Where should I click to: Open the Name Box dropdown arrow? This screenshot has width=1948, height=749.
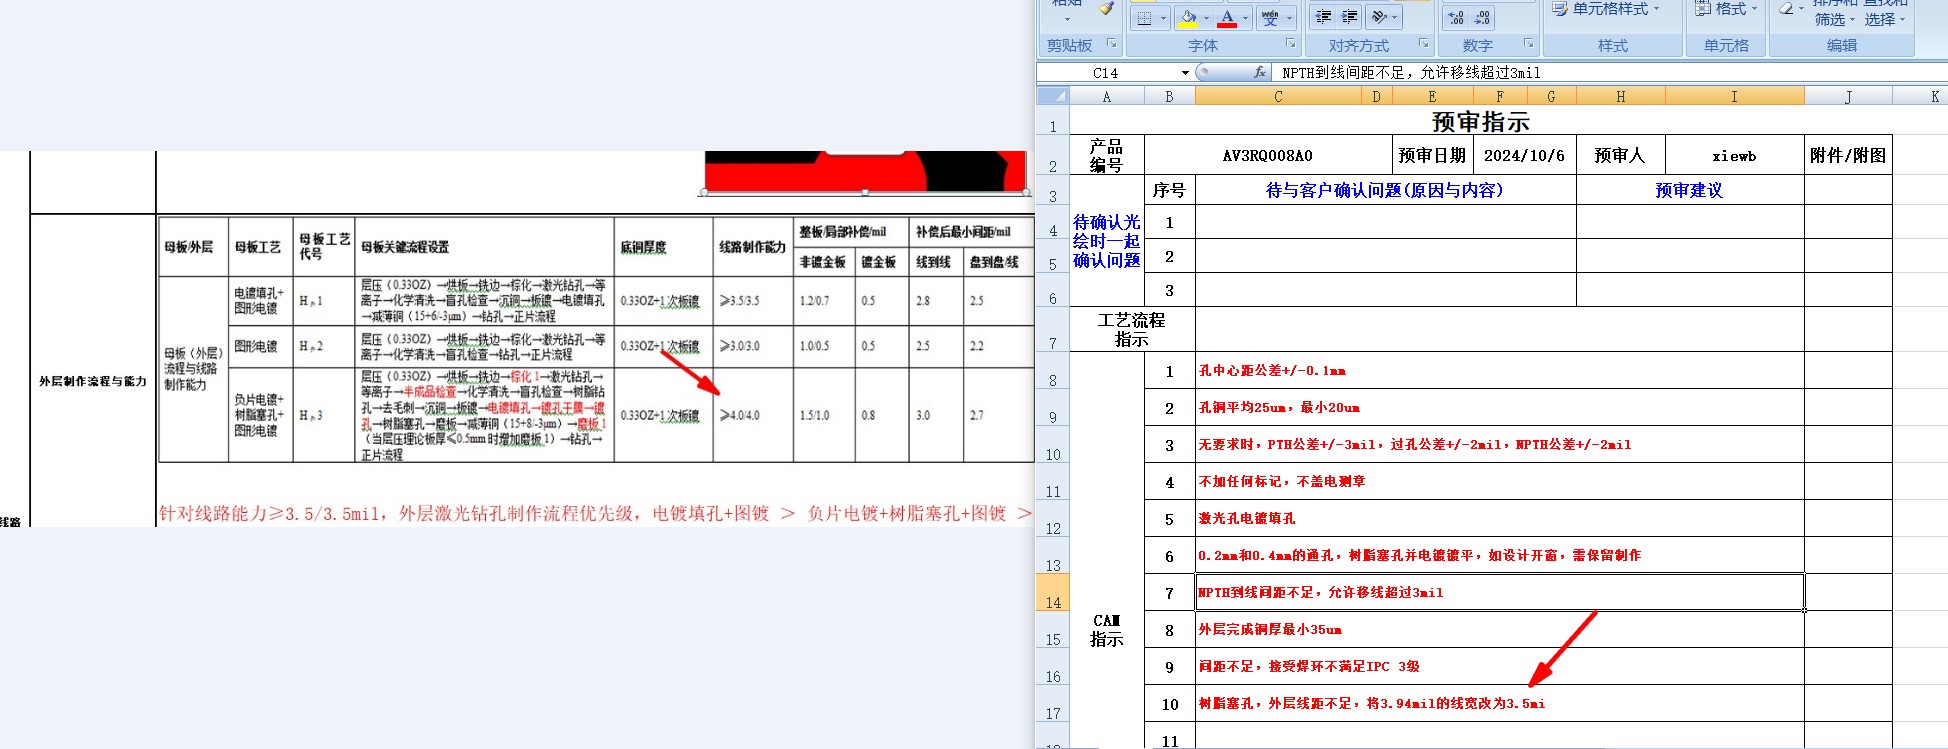tap(1185, 72)
